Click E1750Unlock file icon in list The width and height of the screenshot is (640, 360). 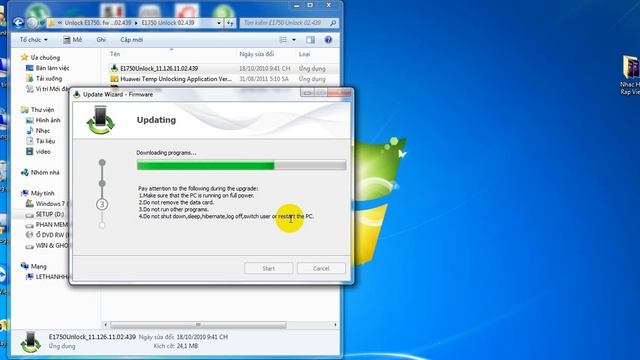click(x=114, y=68)
